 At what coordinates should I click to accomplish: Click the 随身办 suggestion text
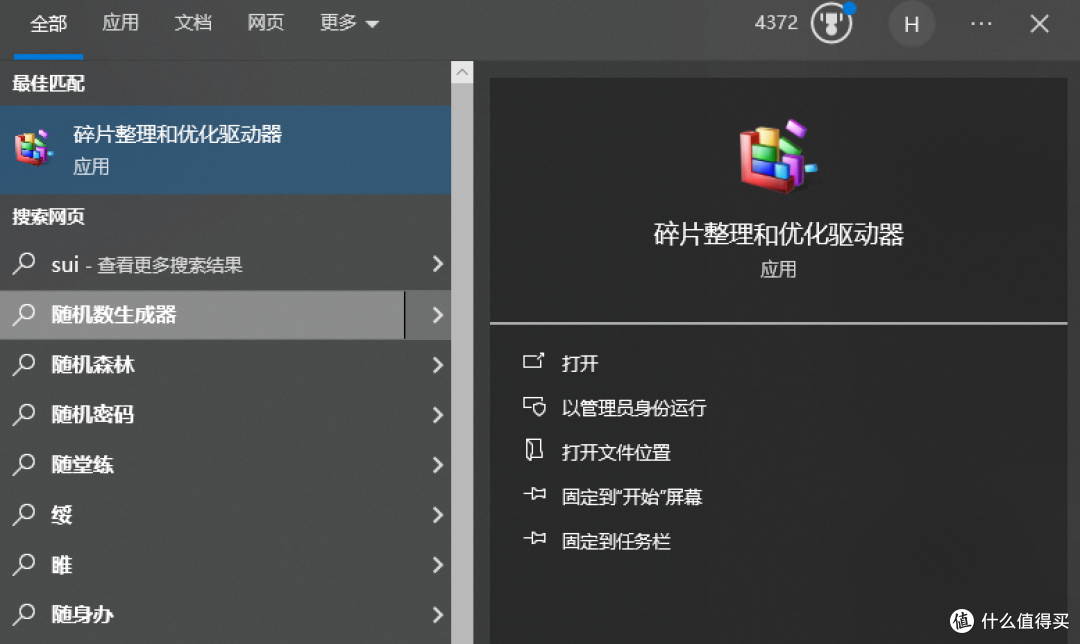tap(83, 614)
